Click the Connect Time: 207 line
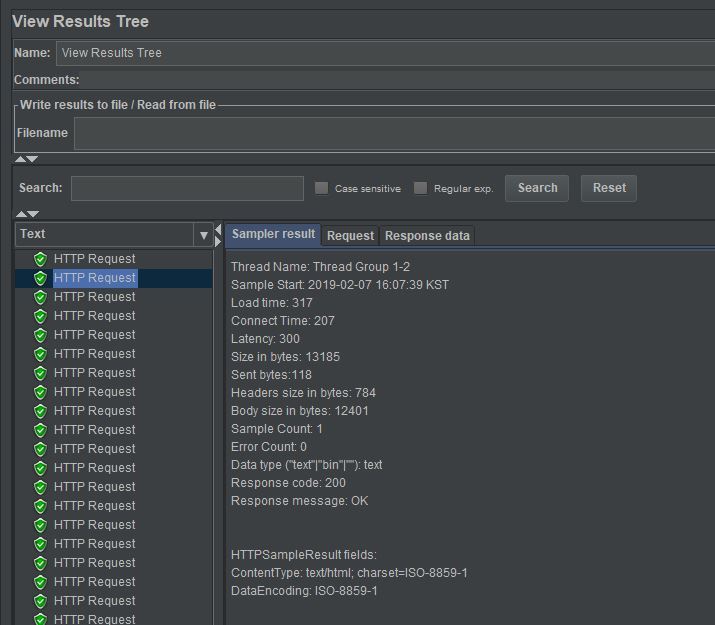The image size is (715, 625). tap(282, 321)
